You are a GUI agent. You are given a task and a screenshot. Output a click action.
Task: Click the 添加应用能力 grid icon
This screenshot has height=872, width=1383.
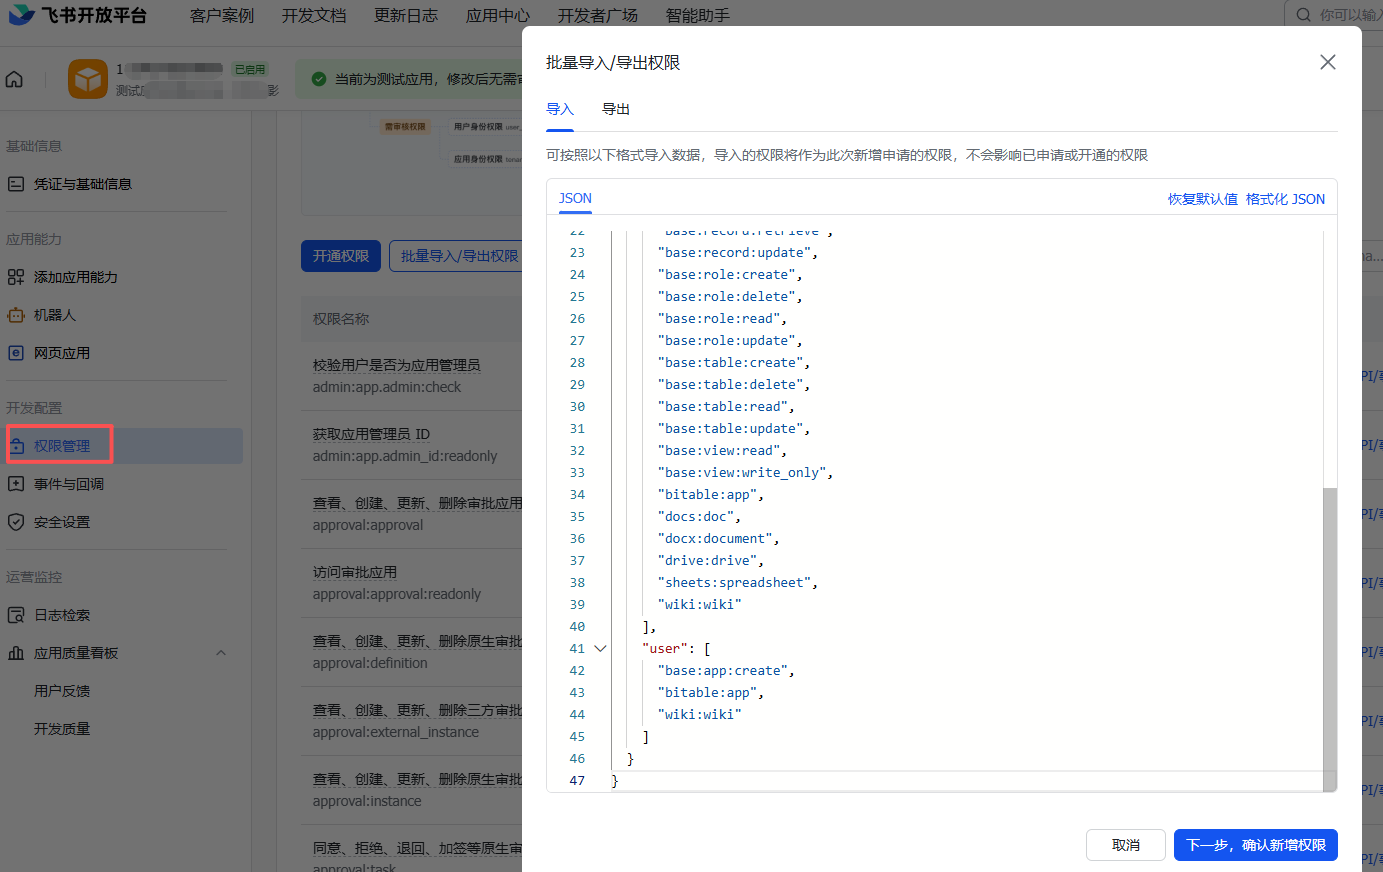pyautogui.click(x=16, y=277)
